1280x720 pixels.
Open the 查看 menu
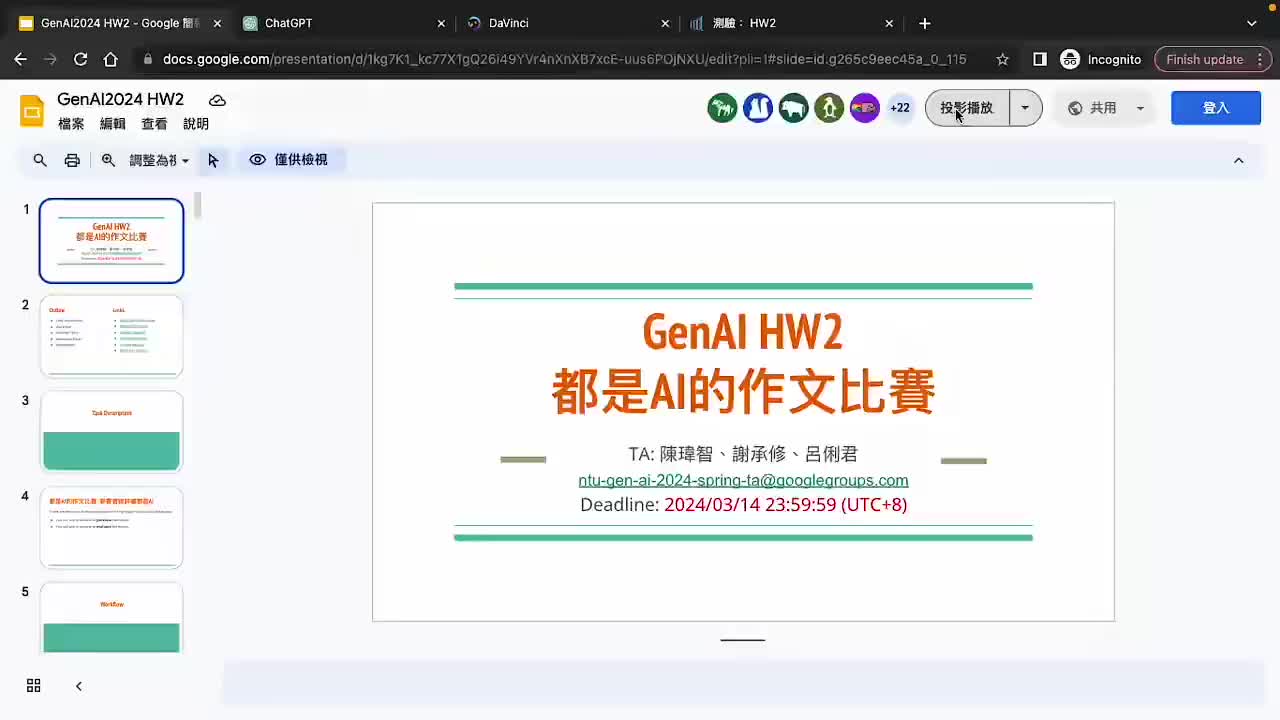click(154, 124)
